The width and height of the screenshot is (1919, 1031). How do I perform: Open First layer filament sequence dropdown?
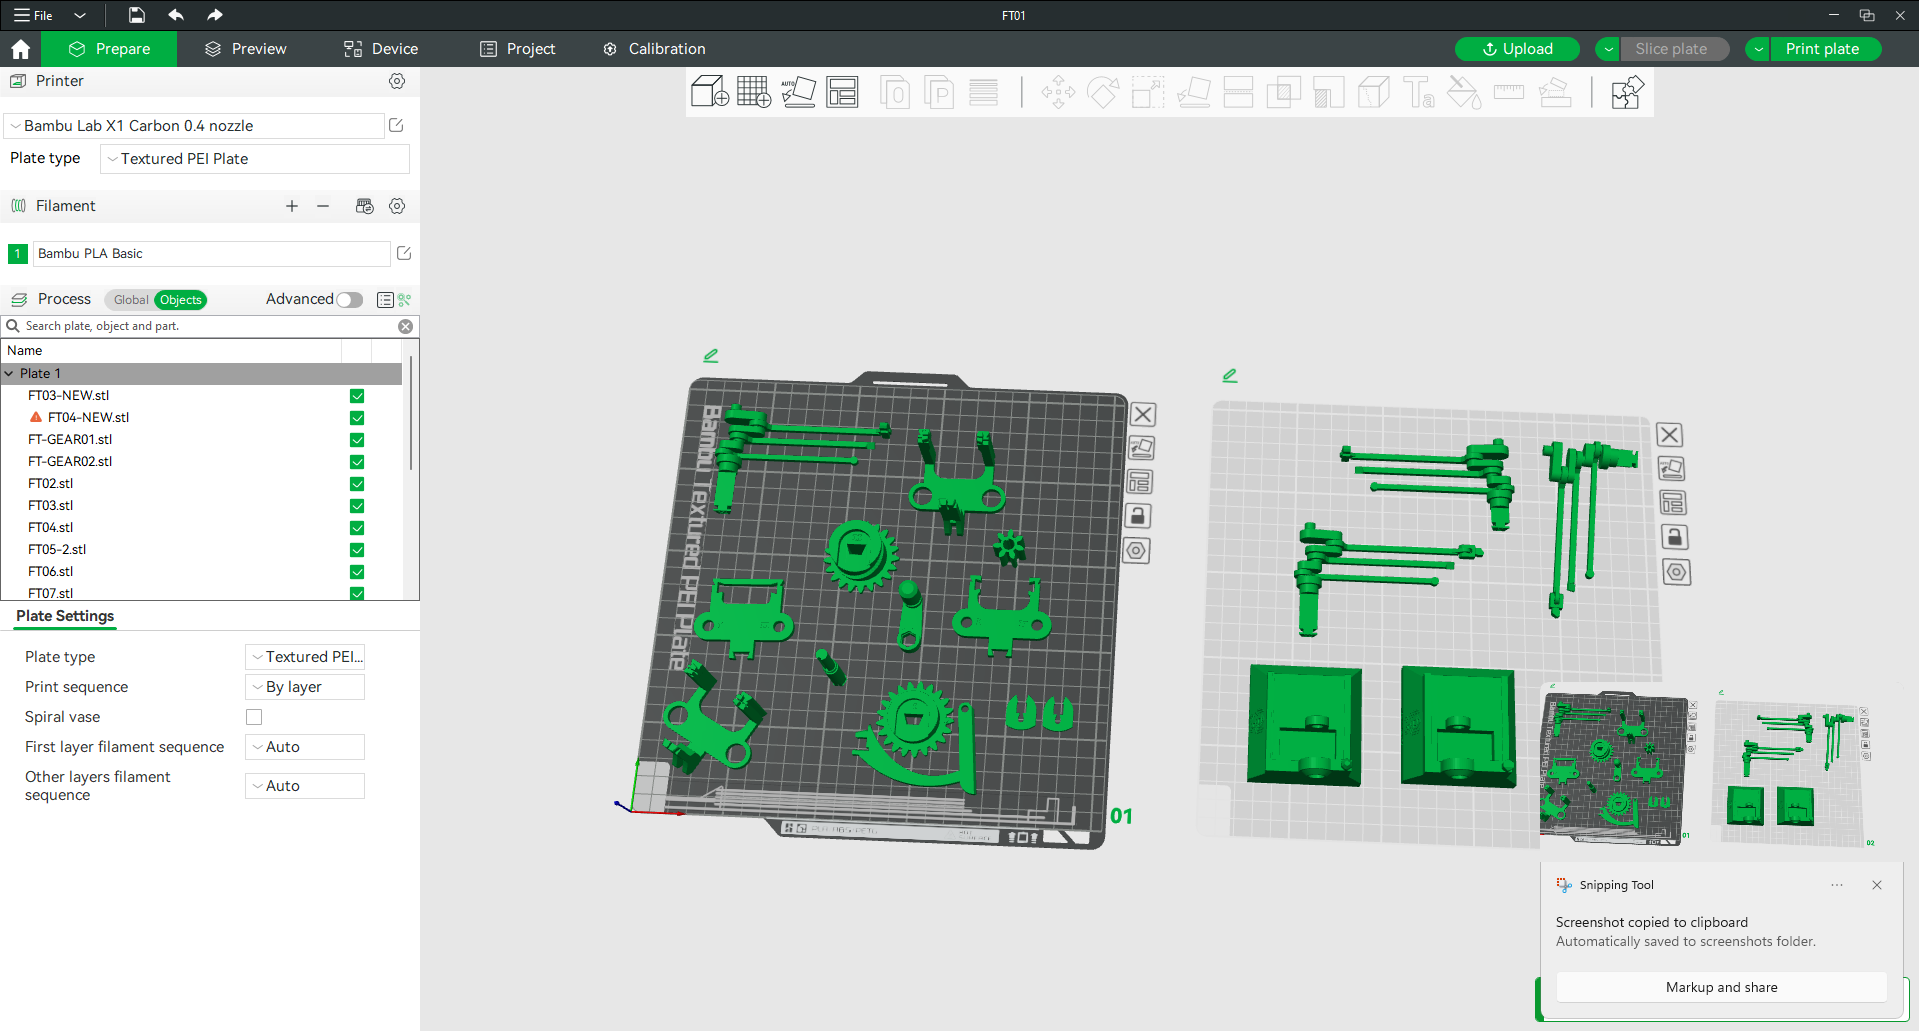point(305,747)
